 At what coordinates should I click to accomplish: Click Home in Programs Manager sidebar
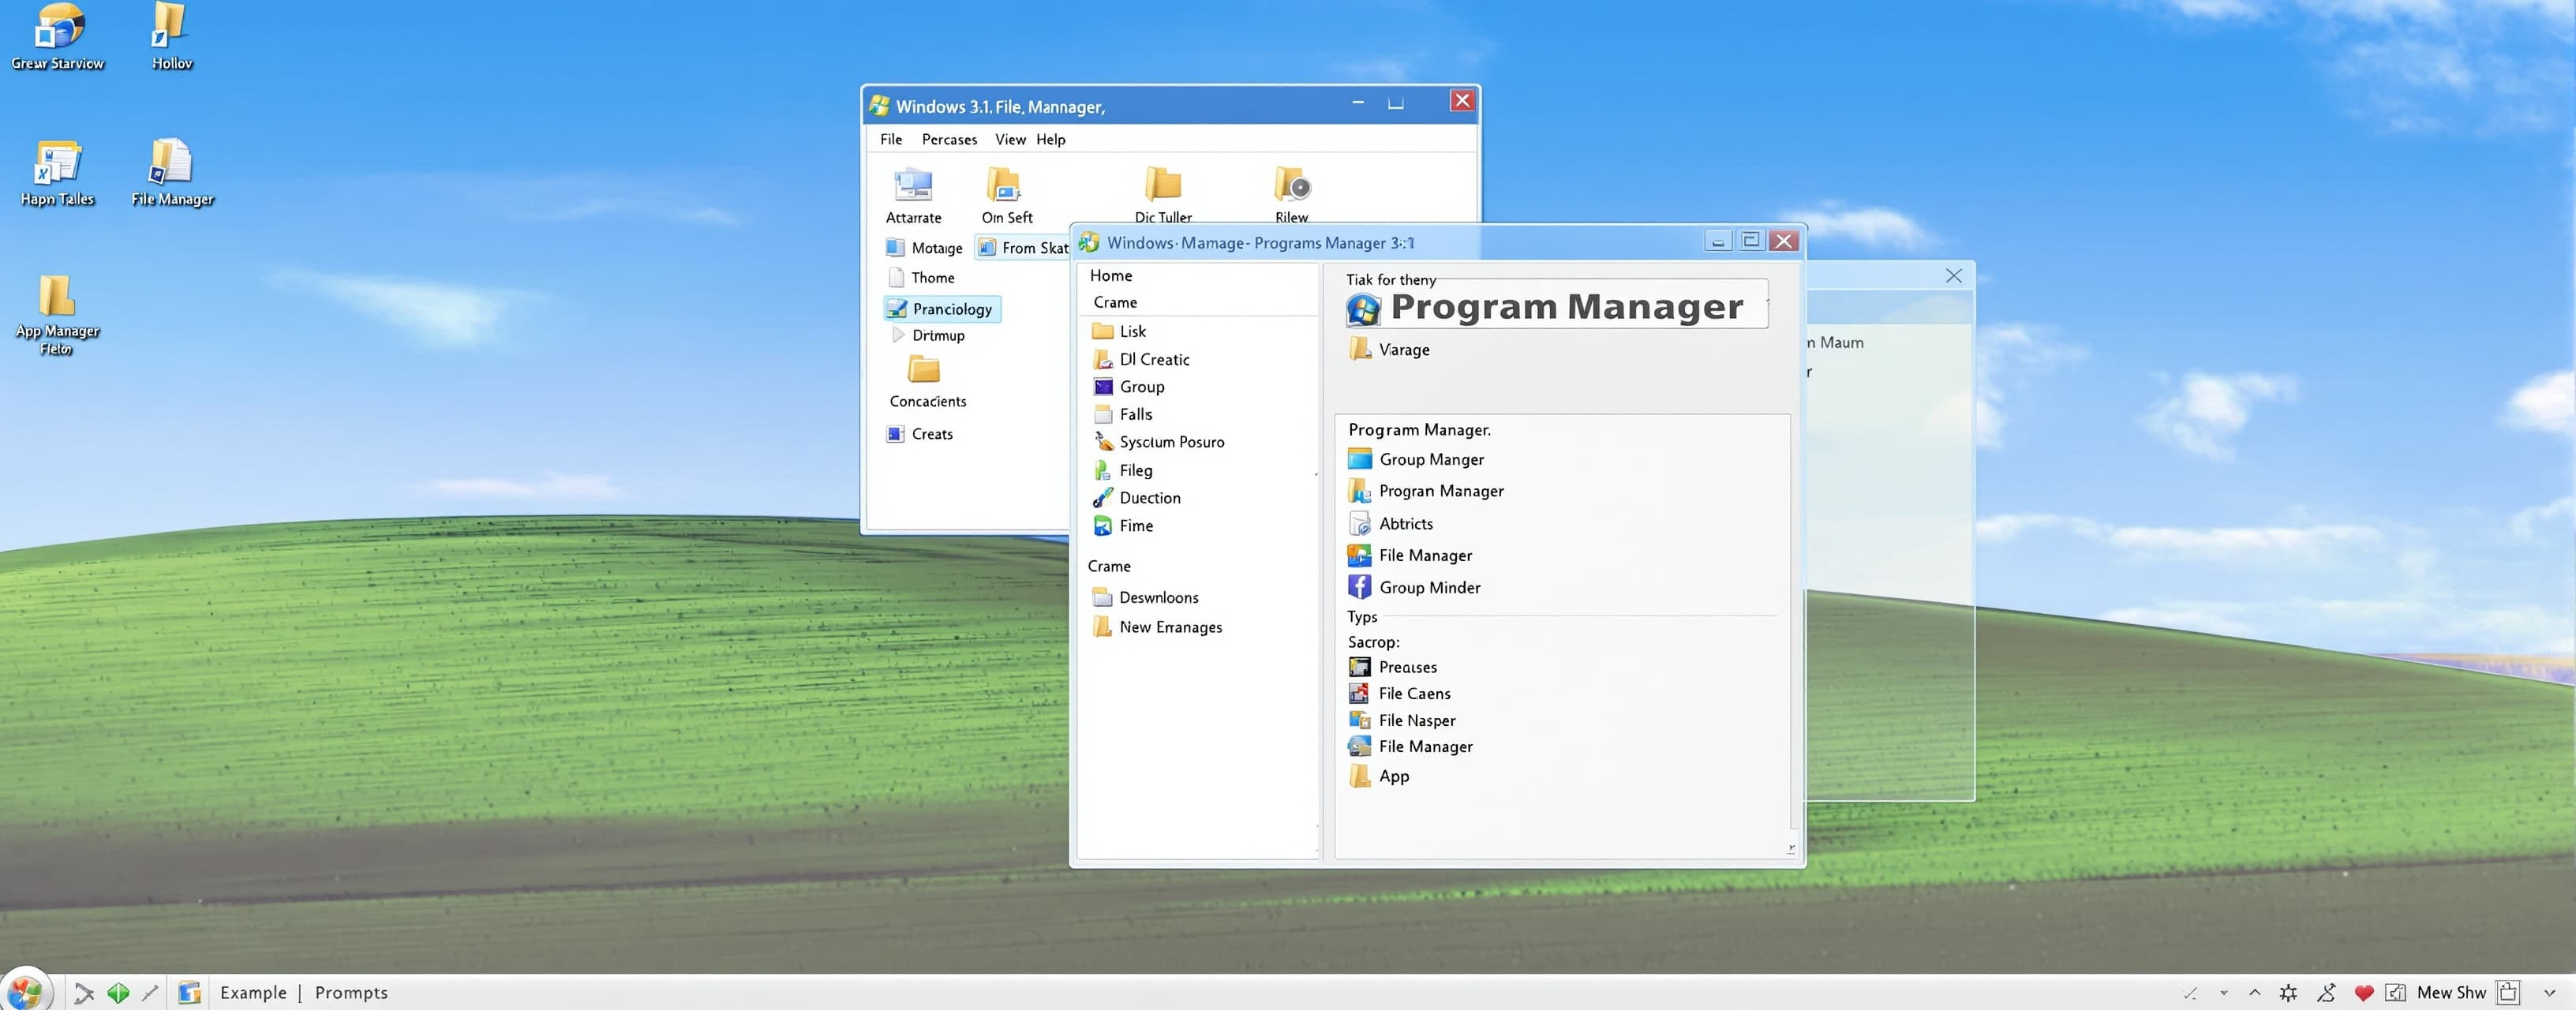[1110, 275]
